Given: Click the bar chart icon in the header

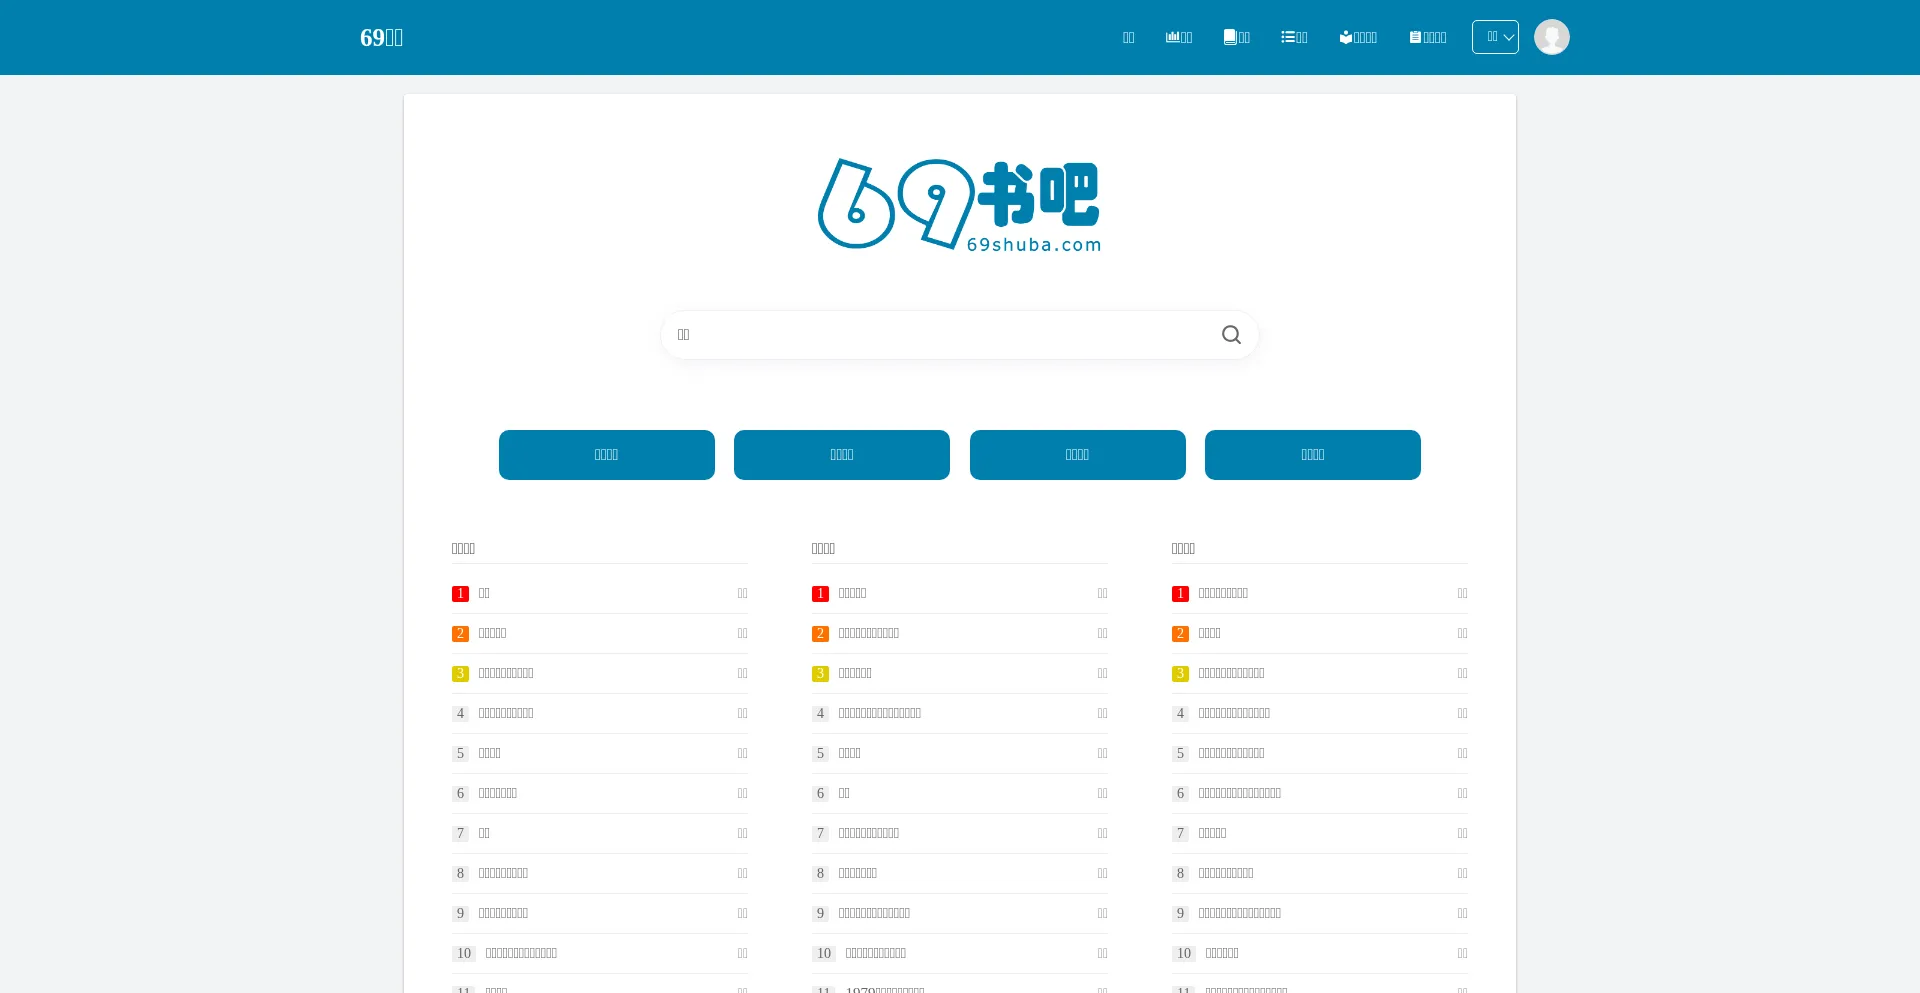Looking at the screenshot, I should click(x=1172, y=37).
